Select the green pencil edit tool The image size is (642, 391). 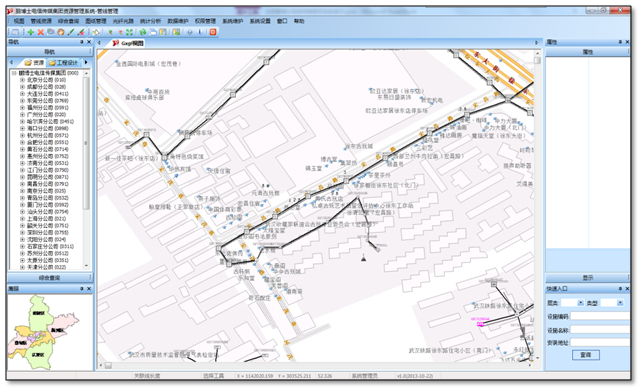click(x=71, y=32)
